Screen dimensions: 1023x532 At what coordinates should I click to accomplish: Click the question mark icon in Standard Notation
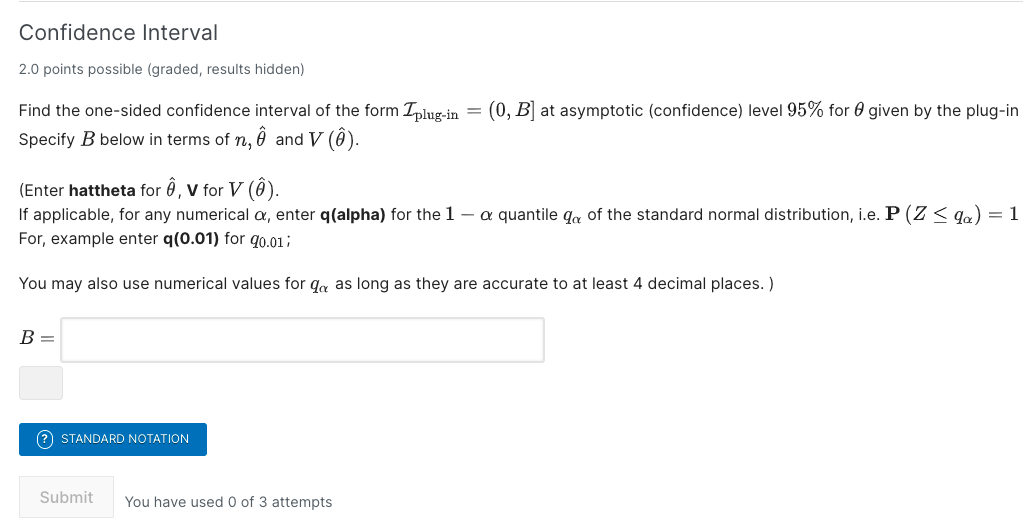pos(44,439)
